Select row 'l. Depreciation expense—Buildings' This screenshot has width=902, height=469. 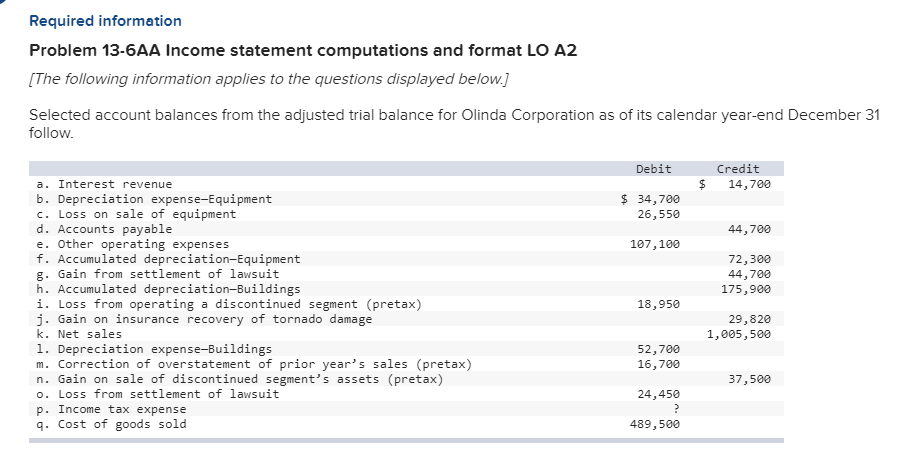tap(406, 349)
